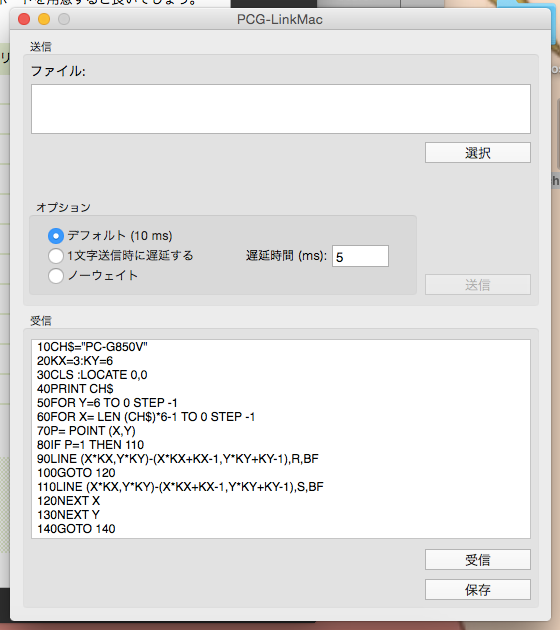Click the line 120NEXT X
This screenshot has height=630, width=560.
(x=69, y=501)
